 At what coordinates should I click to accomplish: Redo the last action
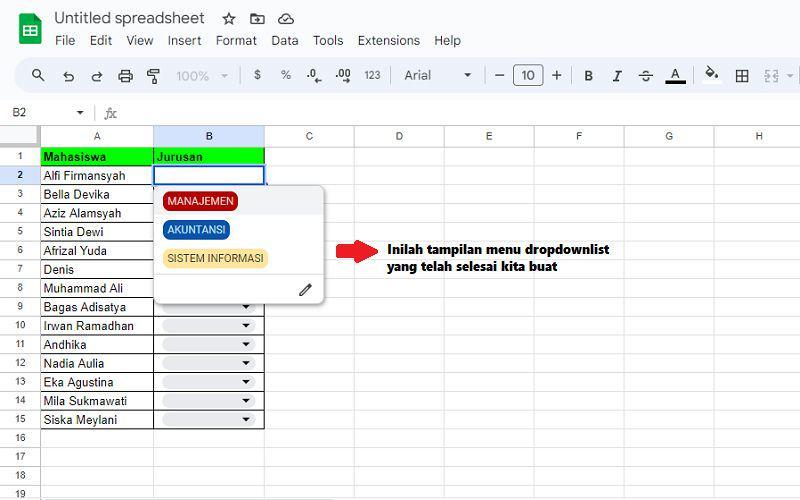pyautogui.click(x=96, y=76)
